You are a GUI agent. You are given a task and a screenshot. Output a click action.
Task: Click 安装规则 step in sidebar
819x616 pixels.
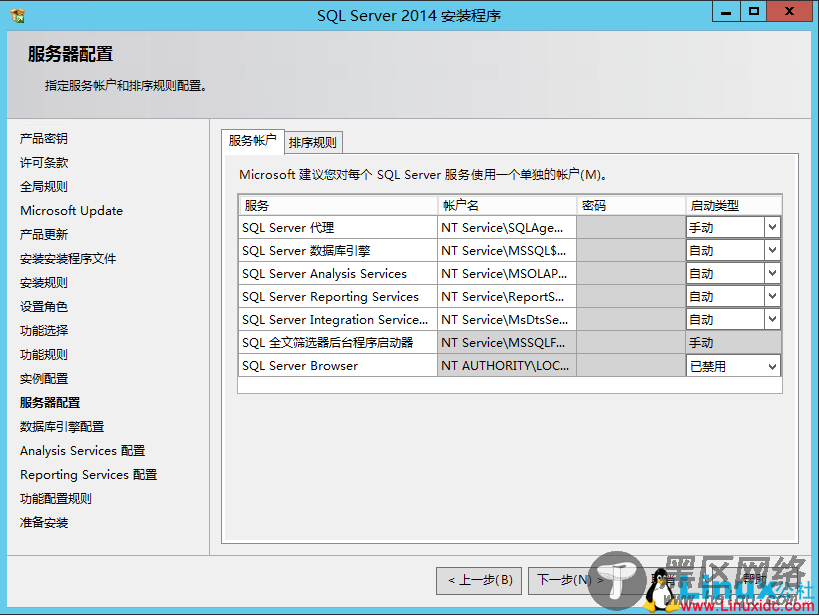[44, 283]
